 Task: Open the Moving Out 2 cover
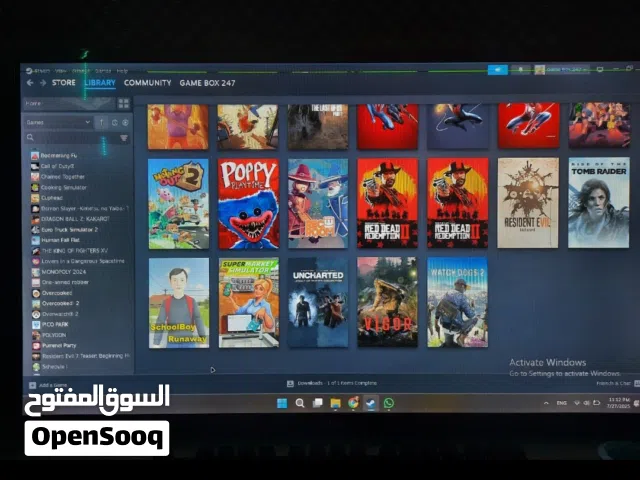pyautogui.click(x=178, y=204)
